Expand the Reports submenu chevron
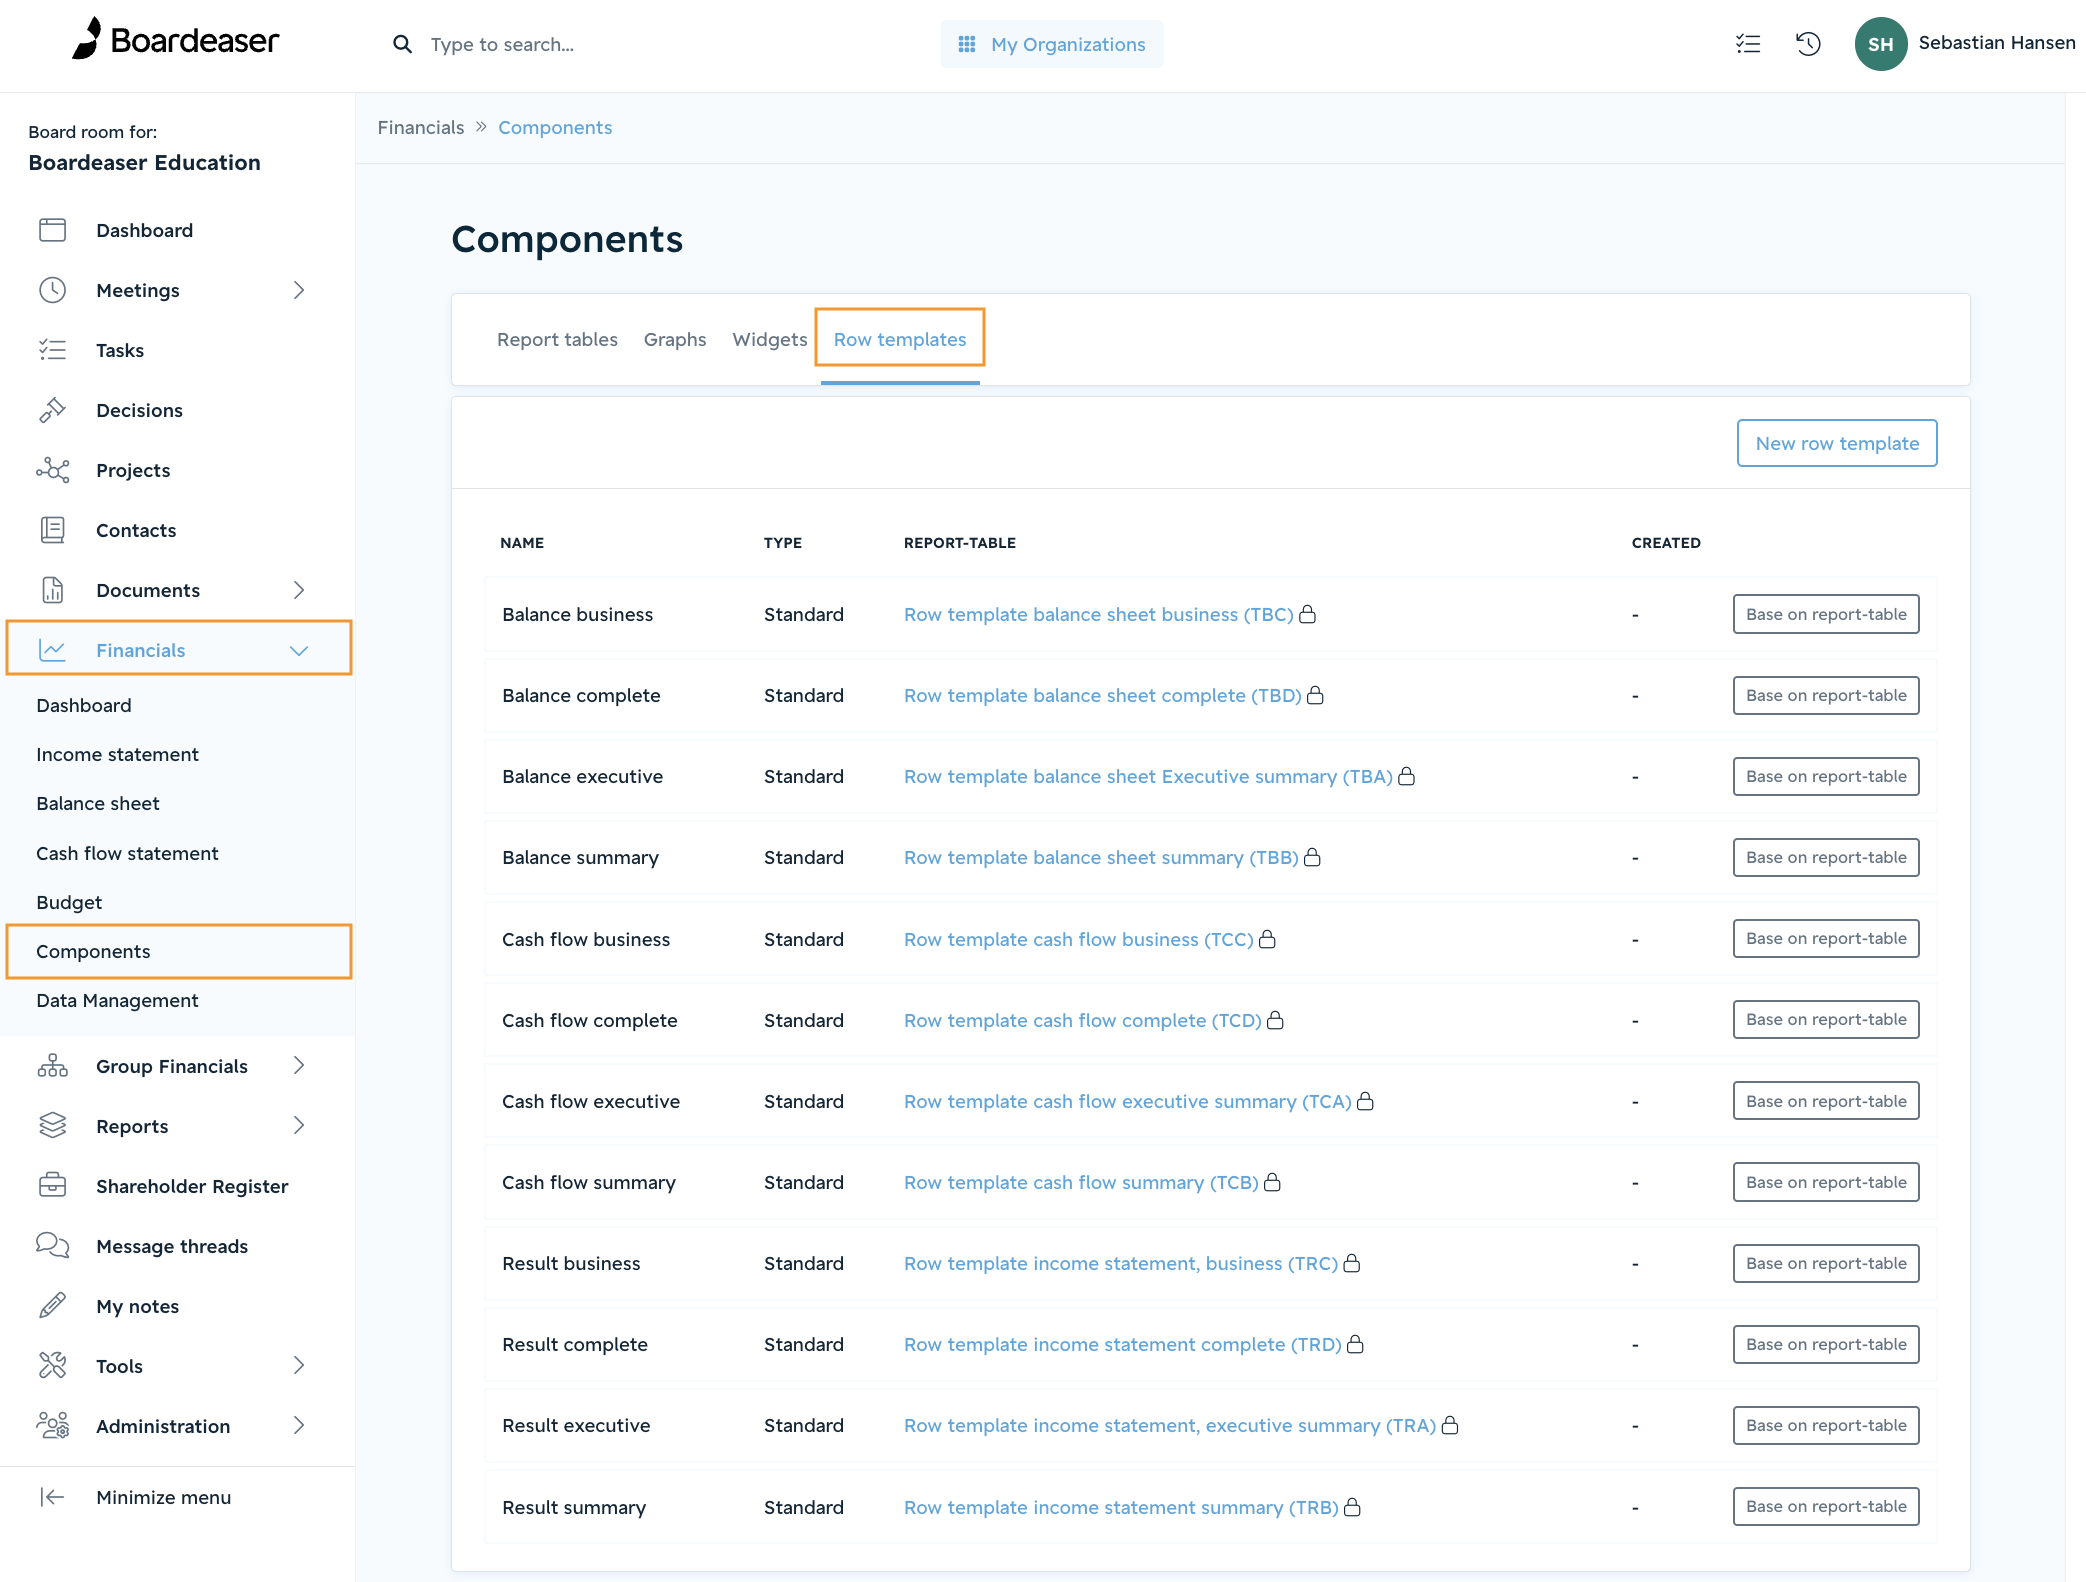The image size is (2086, 1582). (x=298, y=1126)
